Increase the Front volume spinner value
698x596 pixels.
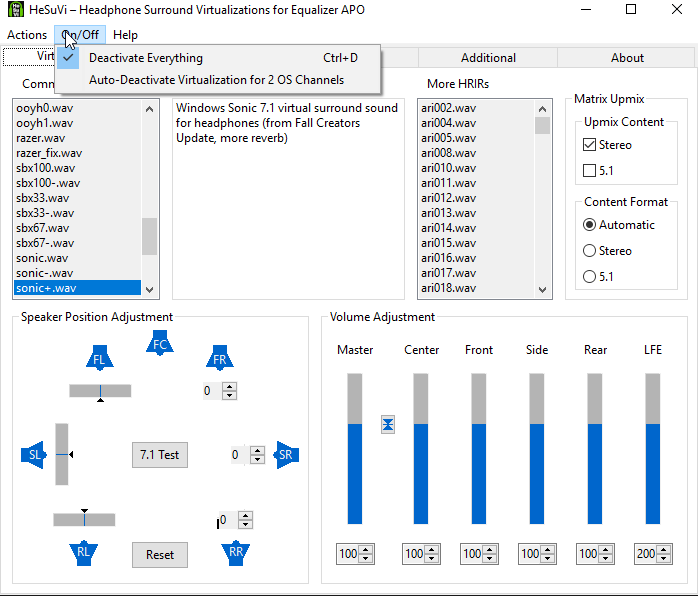[490, 550]
